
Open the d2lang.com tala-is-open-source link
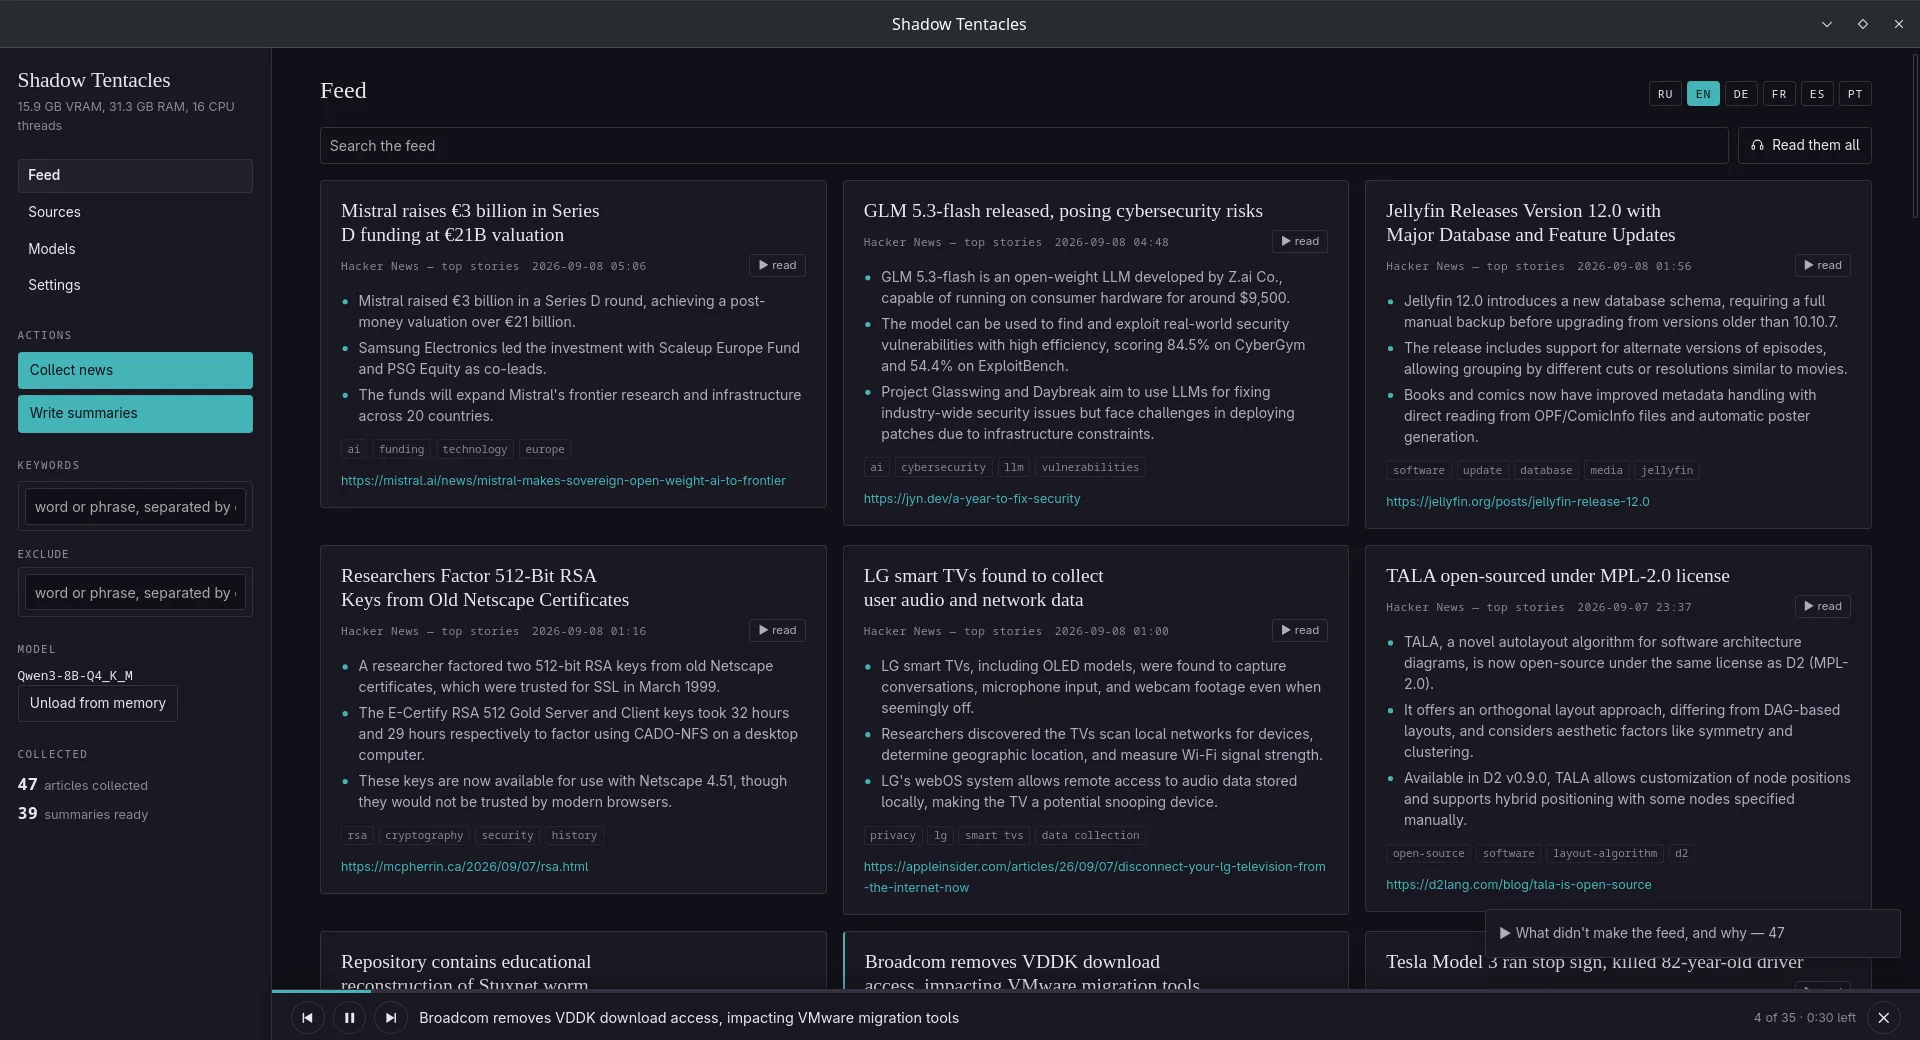coord(1519,885)
